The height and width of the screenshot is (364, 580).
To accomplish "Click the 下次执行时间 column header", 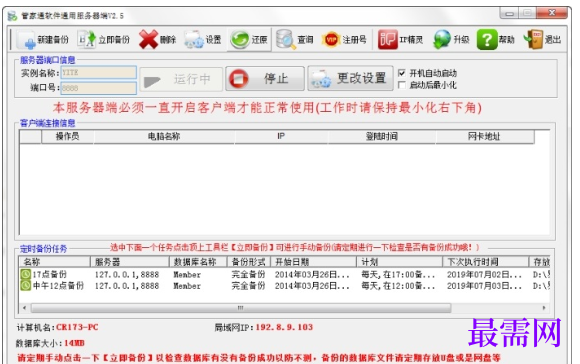I will [x=485, y=262].
